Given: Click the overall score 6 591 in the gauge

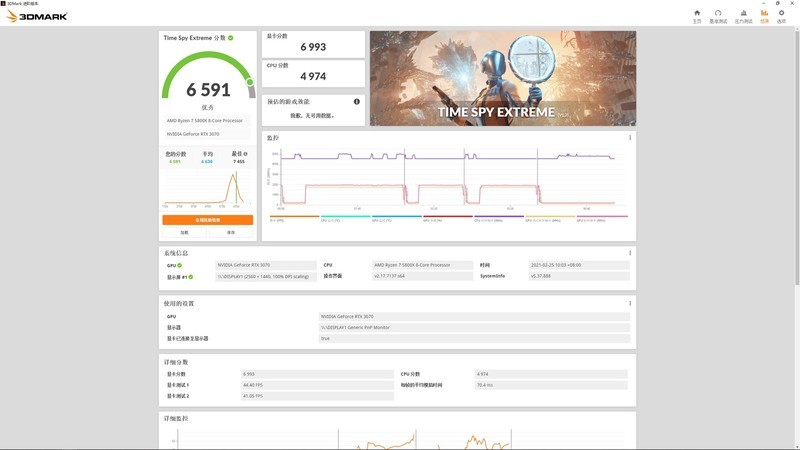Looking at the screenshot, I should coord(208,90).
